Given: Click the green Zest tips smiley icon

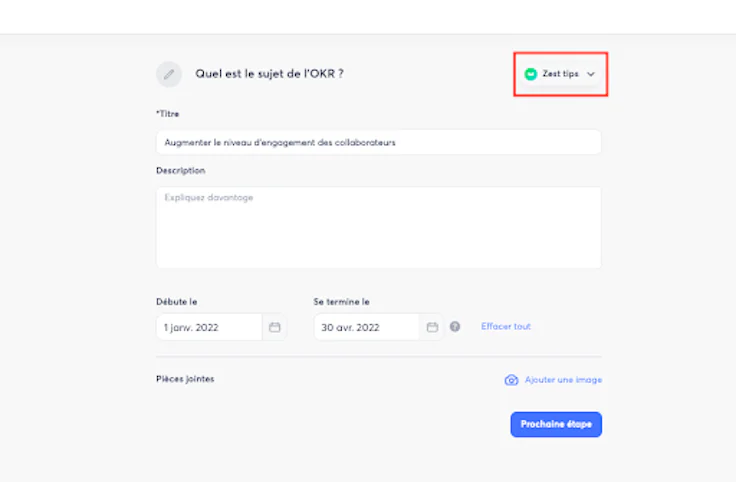Looking at the screenshot, I should click(530, 74).
